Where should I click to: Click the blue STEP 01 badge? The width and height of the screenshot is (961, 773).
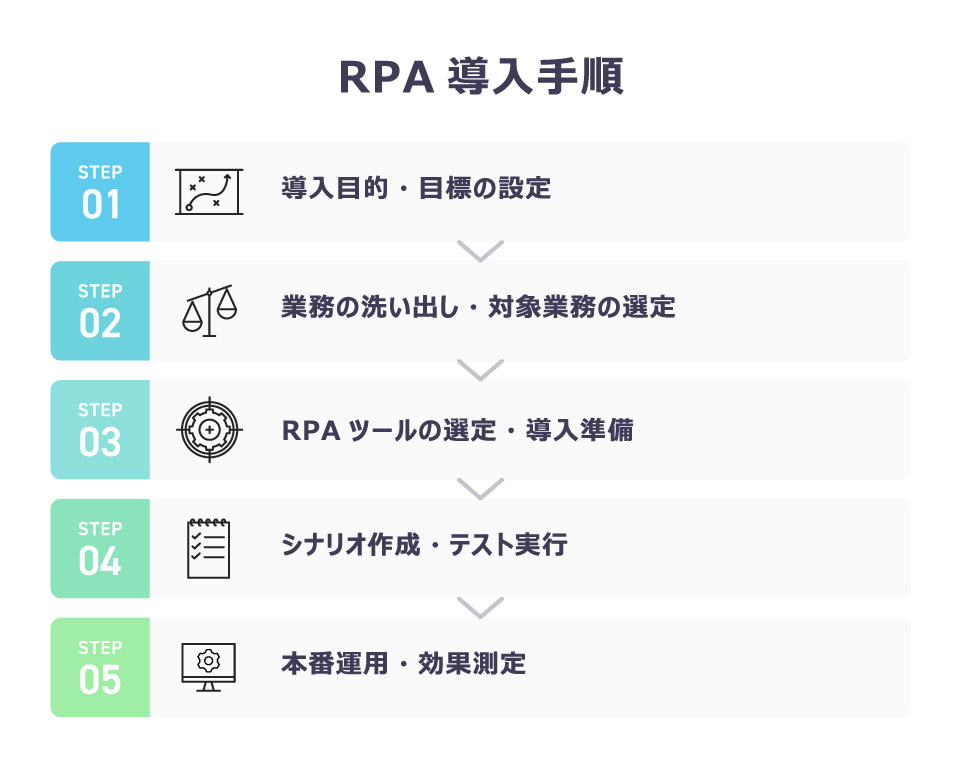100,192
